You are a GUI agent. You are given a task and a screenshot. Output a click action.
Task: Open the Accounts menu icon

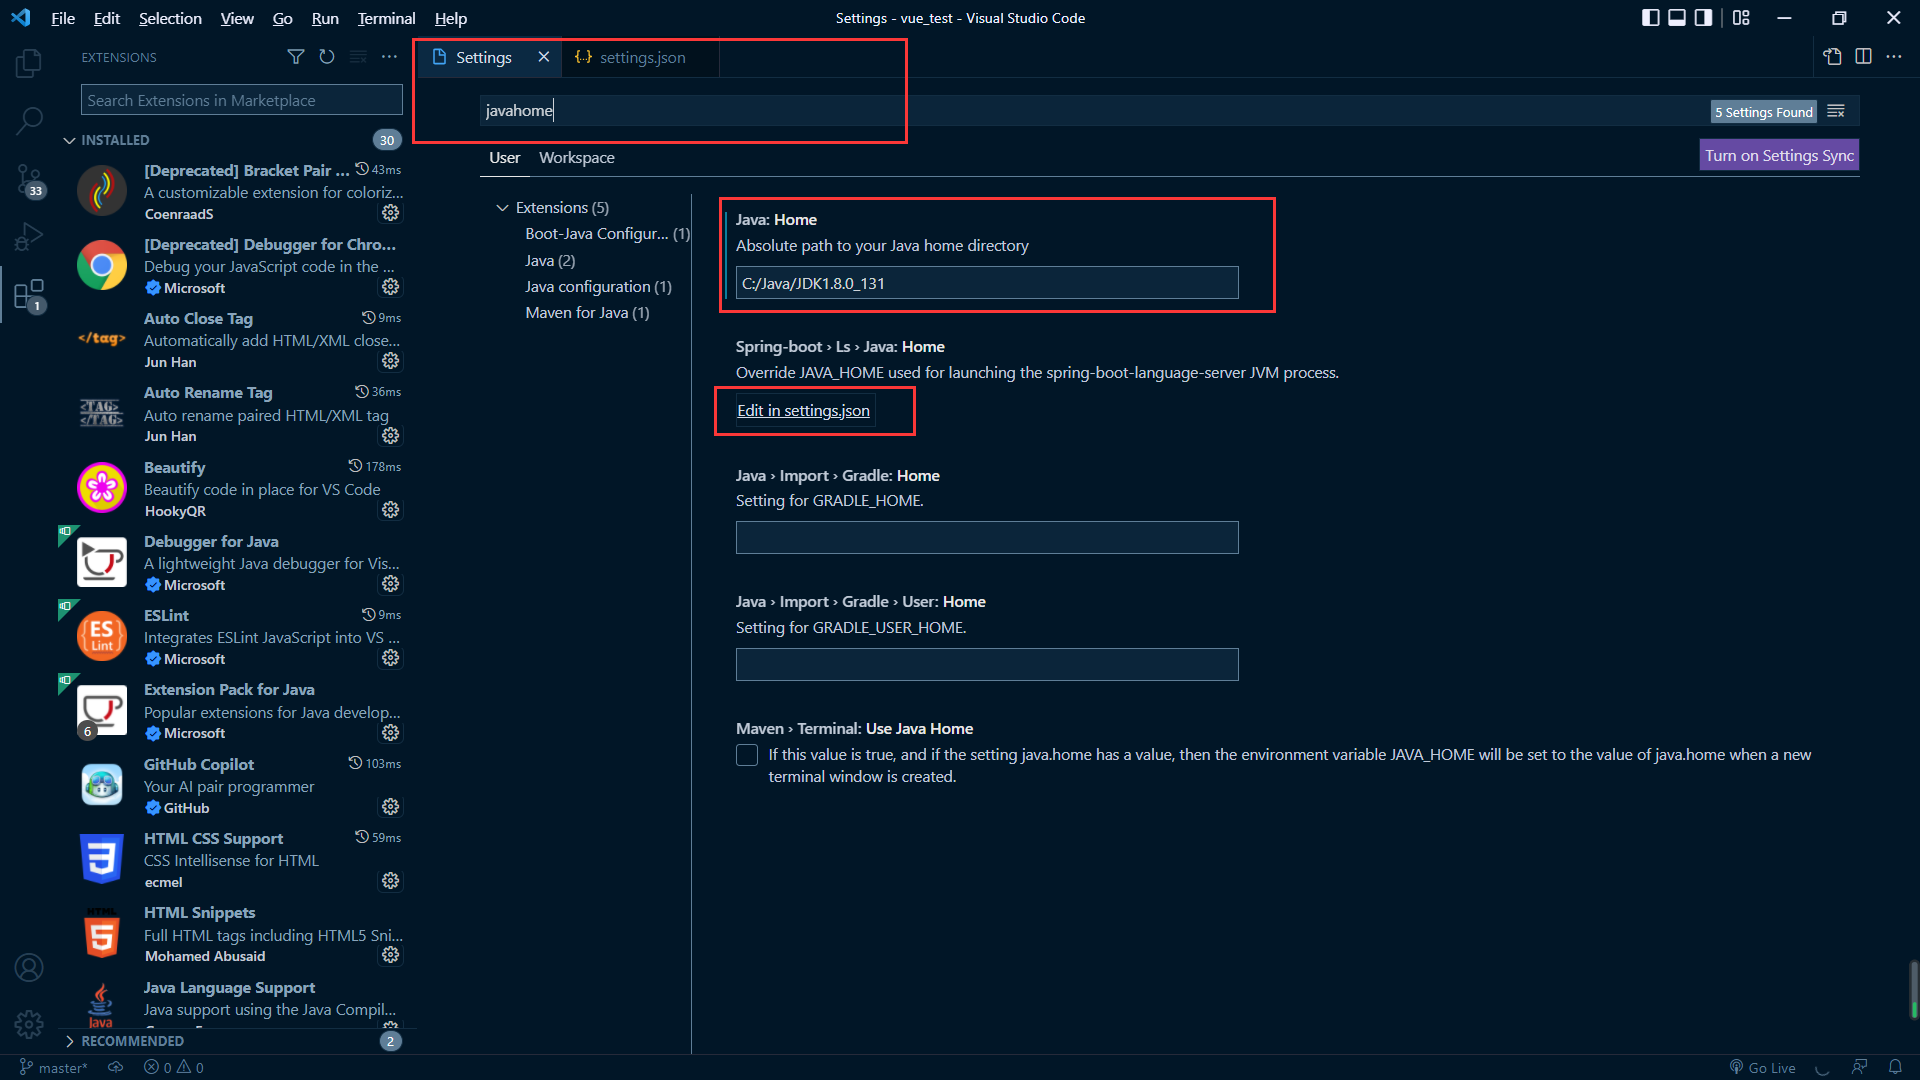29,967
